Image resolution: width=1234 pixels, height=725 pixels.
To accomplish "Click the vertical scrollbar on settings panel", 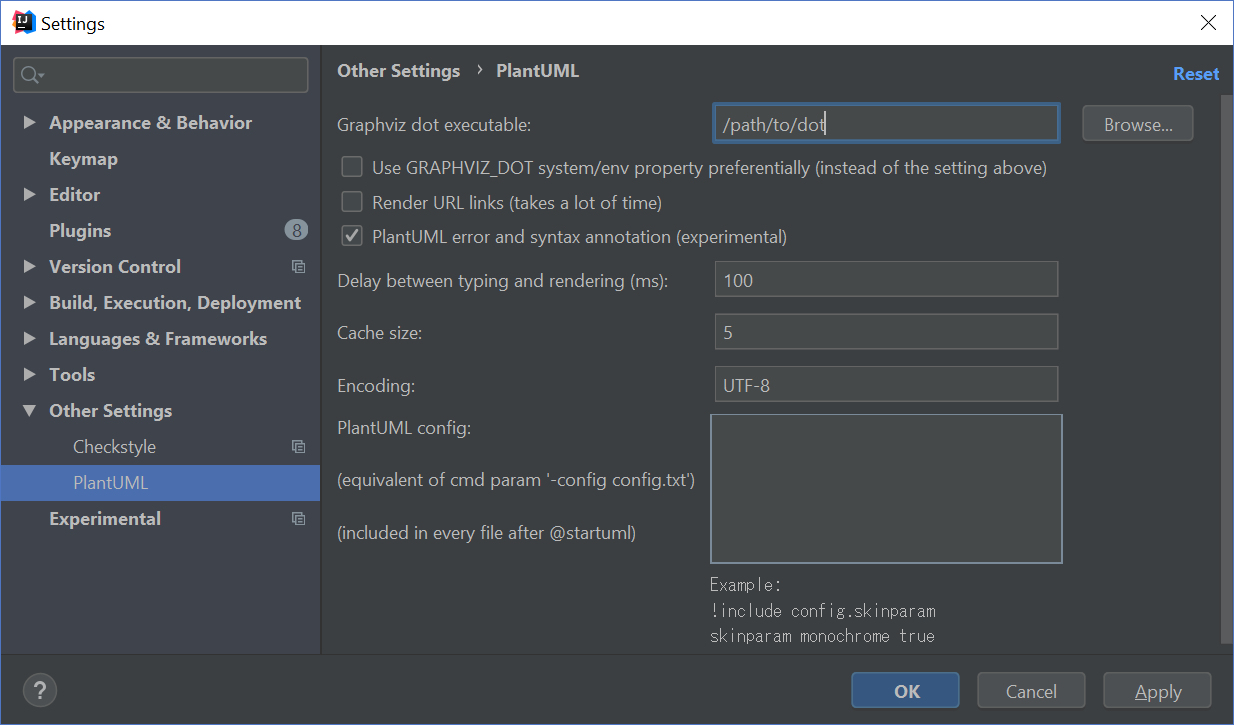I will click(1227, 370).
